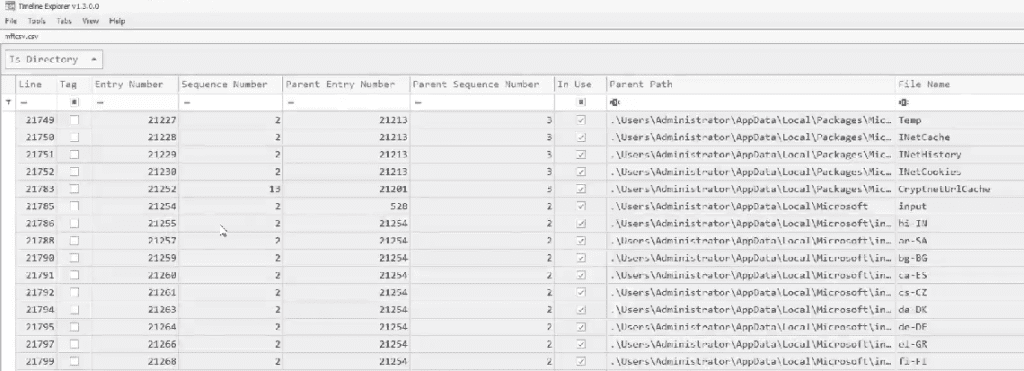Select the el-GR file name cell
1024x371 pixels.
(x=959, y=344)
